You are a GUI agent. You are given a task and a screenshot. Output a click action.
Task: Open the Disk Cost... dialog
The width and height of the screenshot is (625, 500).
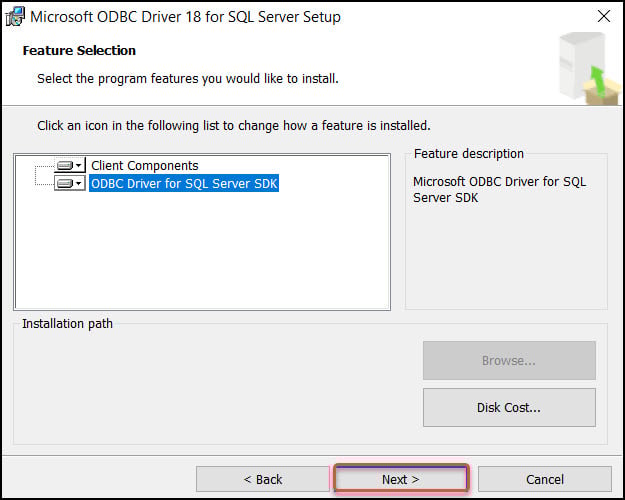pos(509,407)
